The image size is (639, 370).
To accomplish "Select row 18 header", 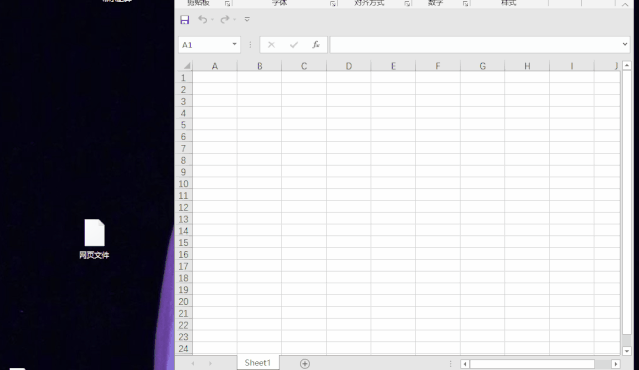I will (183, 278).
